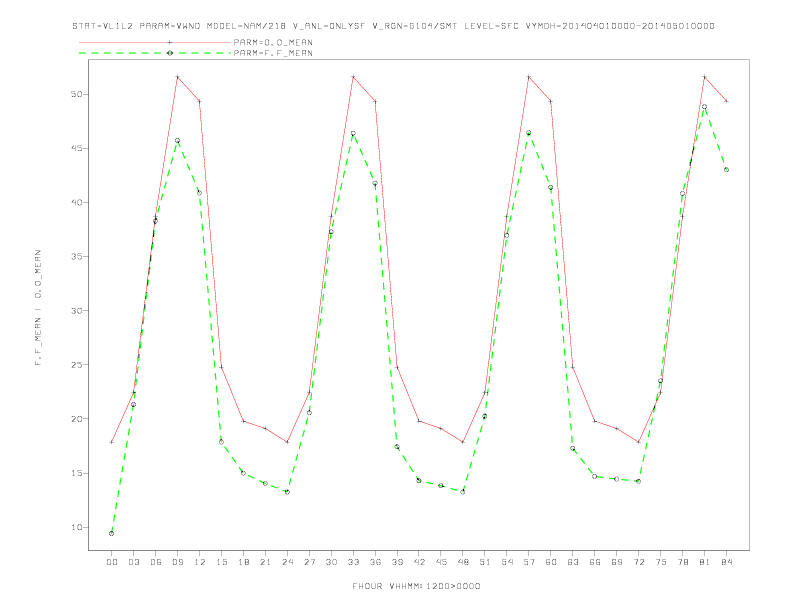Click y-axis tick label 35
The width and height of the screenshot is (792, 612).
tap(76, 257)
